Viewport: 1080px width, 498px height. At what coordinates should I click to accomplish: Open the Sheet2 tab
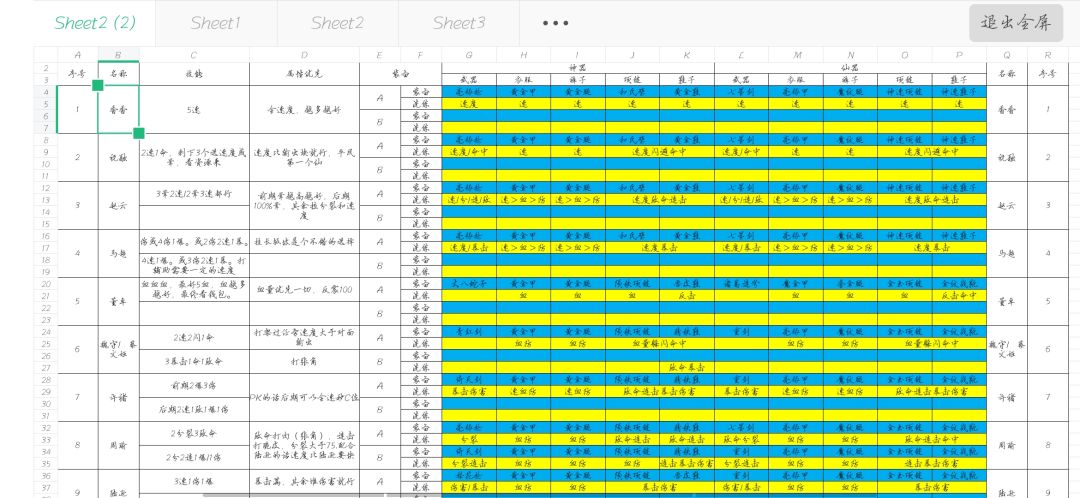tap(338, 23)
